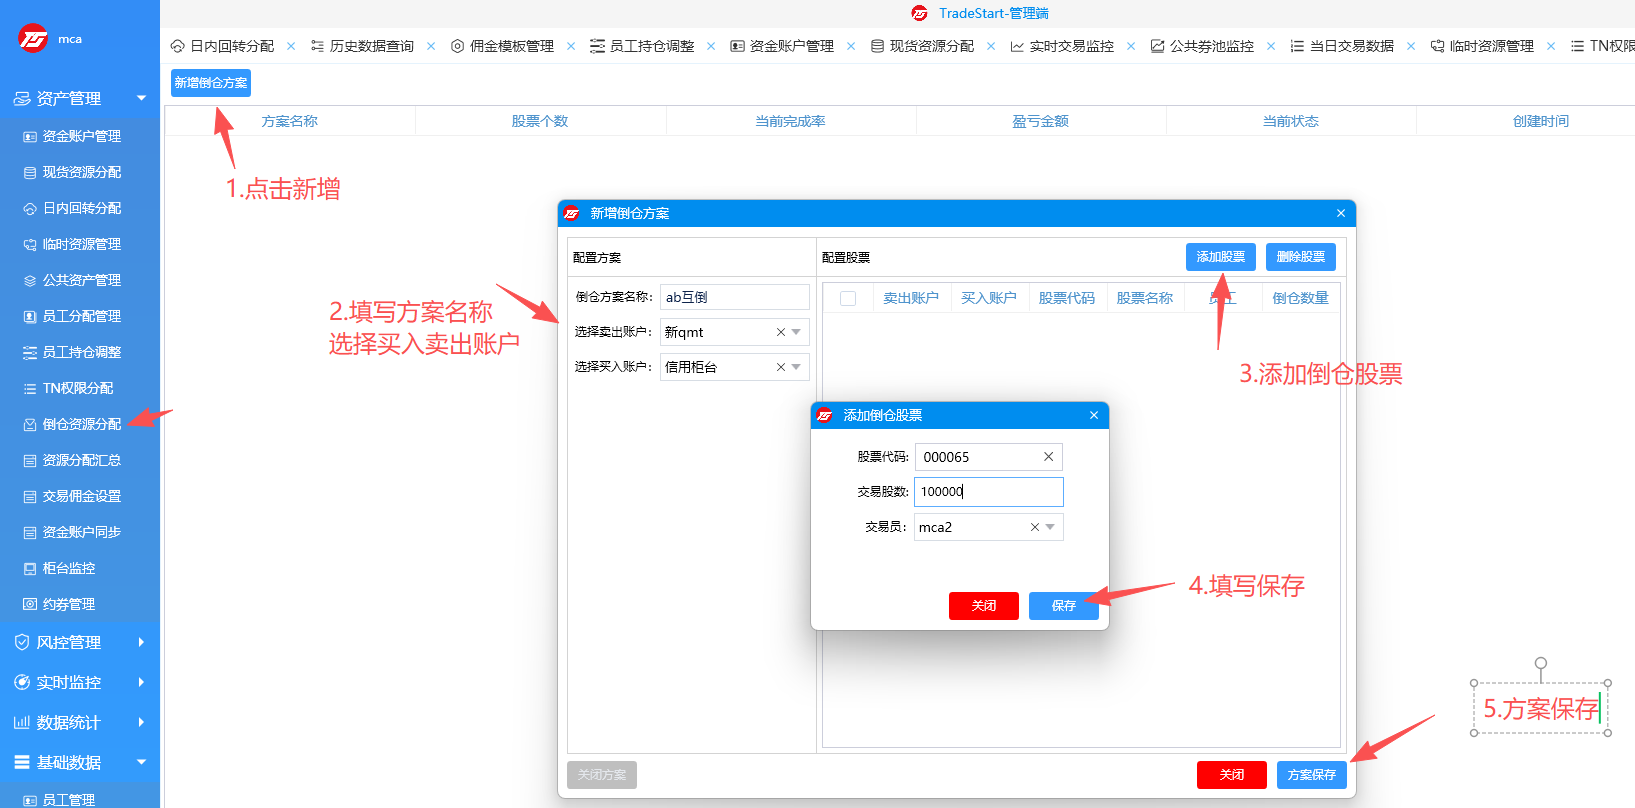Click the 添加股票 button

(x=1221, y=257)
